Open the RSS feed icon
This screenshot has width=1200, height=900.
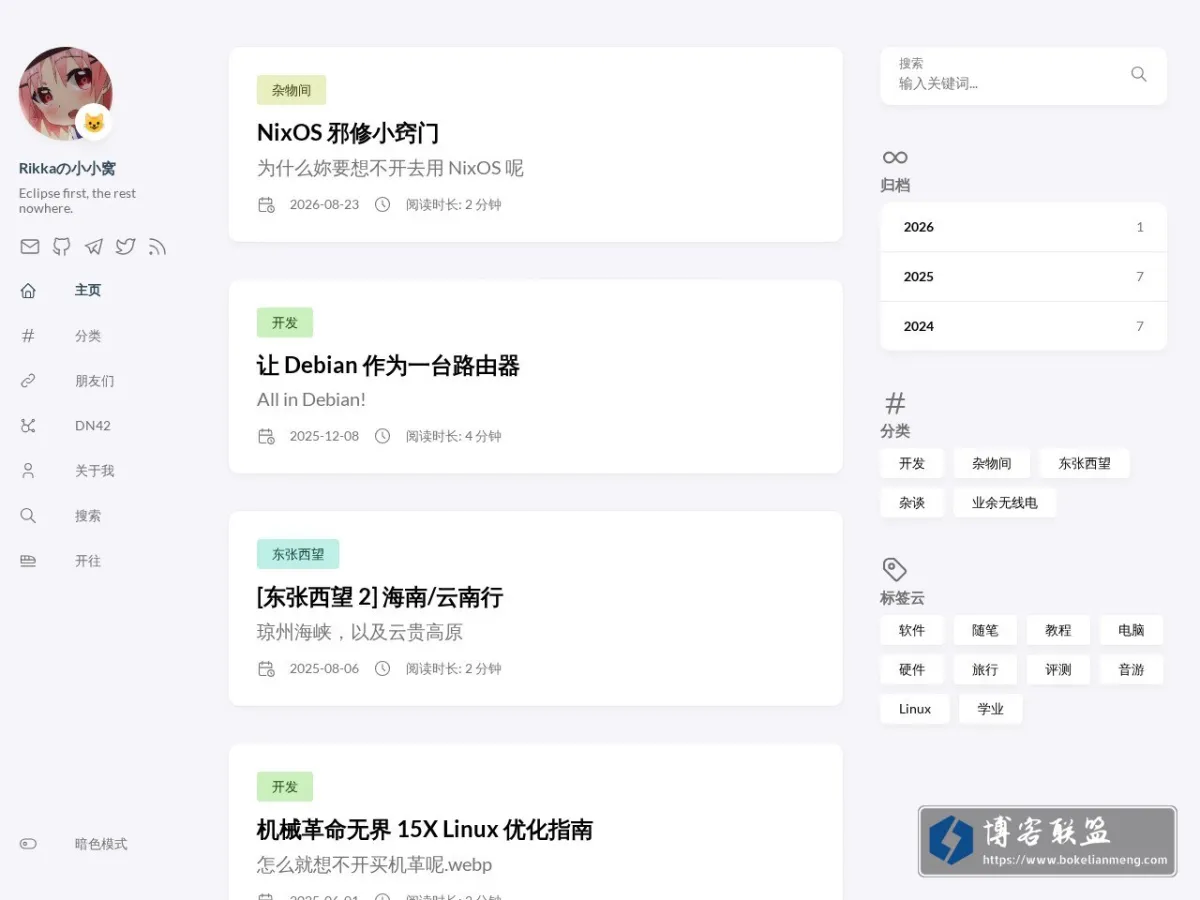pyautogui.click(x=157, y=246)
